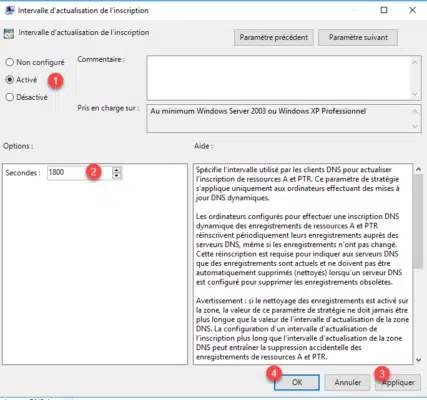Click the Annuler button
The image size is (427, 400).
347,382
